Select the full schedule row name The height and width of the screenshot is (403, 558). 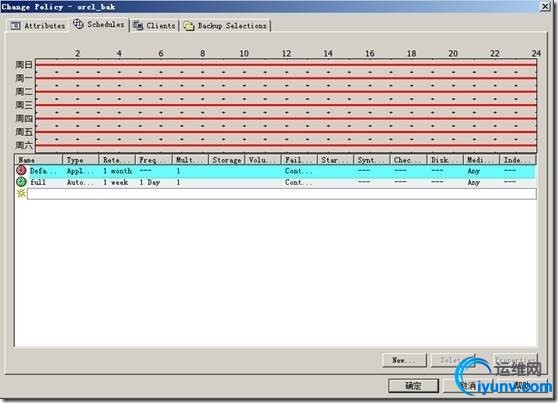(x=38, y=182)
